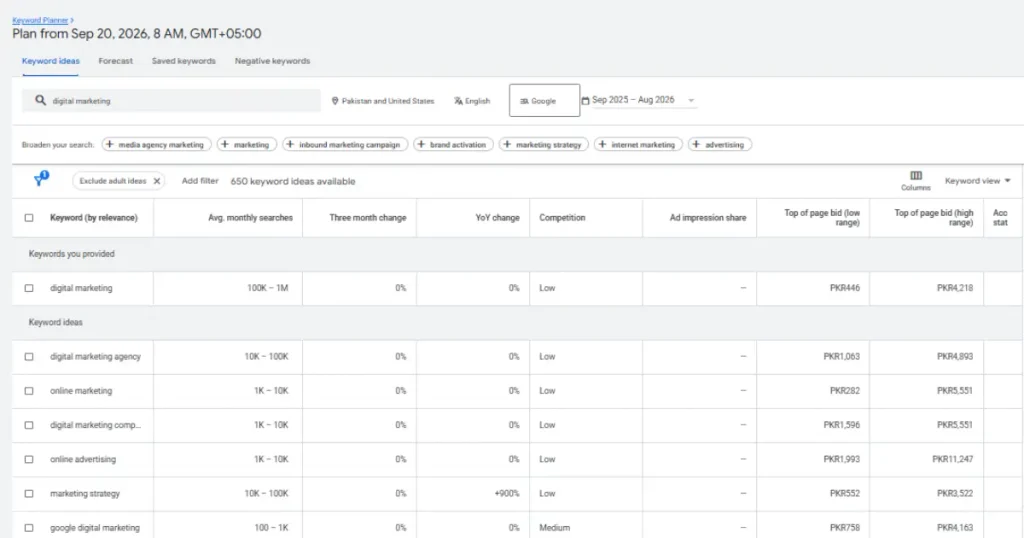Viewport: 1024px width, 538px height.
Task: Click the +900% YoY change value
Action: click(x=507, y=494)
